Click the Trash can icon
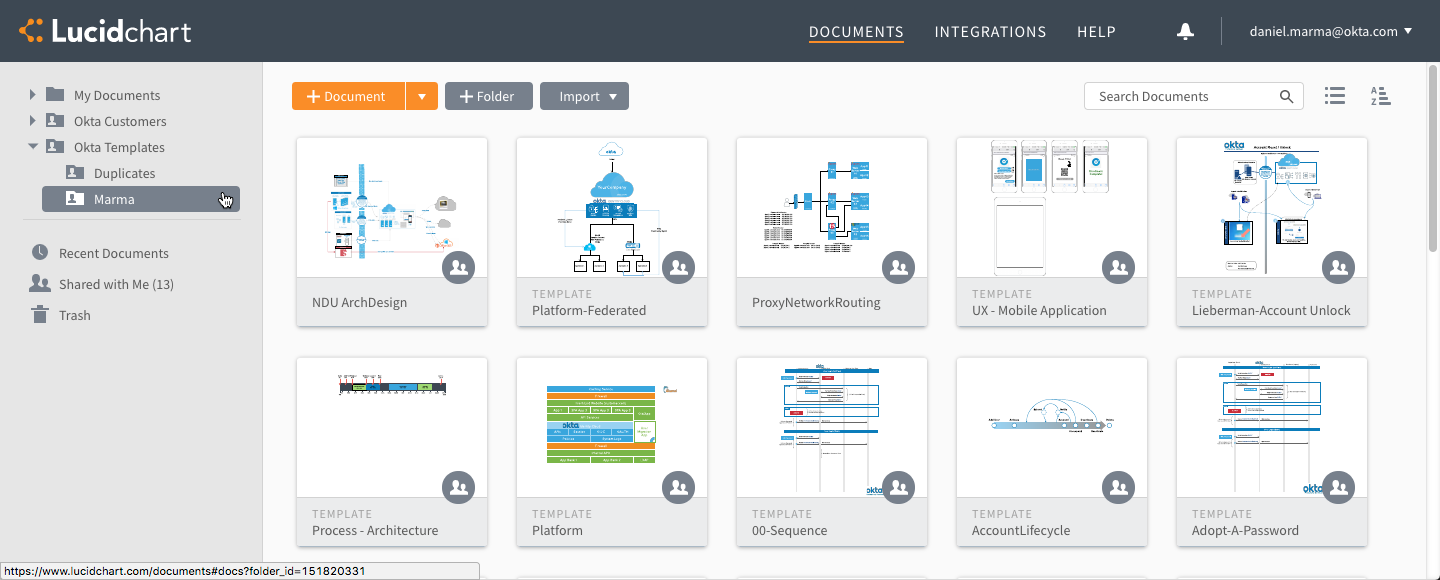The image size is (1440, 580). pyautogui.click(x=40, y=314)
